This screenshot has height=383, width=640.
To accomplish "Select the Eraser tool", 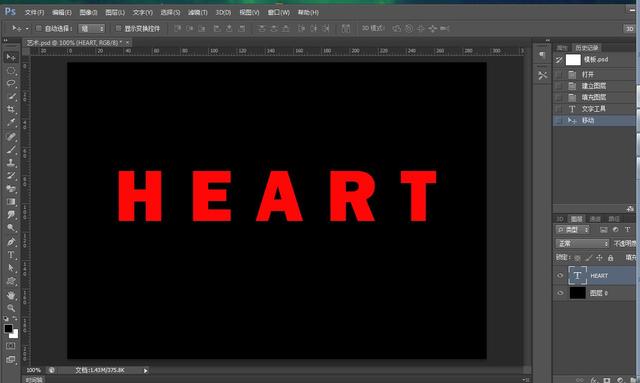I will 11,189.
